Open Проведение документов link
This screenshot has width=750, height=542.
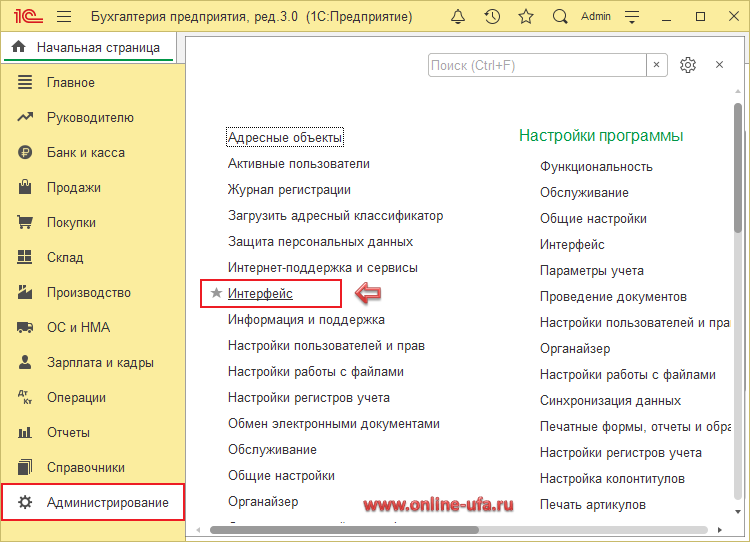613,297
